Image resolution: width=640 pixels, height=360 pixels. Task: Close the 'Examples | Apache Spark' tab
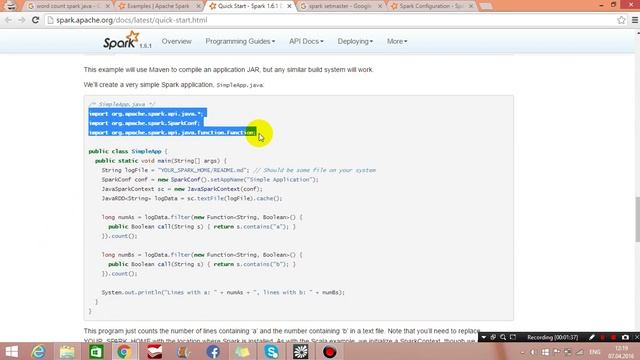198,6
